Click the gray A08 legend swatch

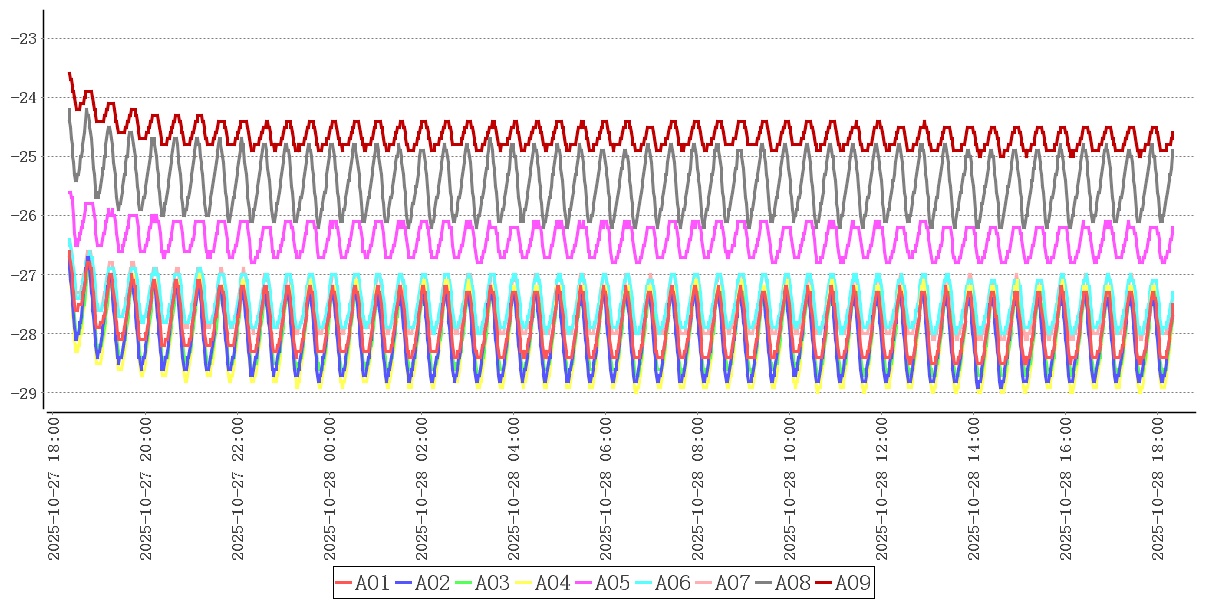(764, 583)
